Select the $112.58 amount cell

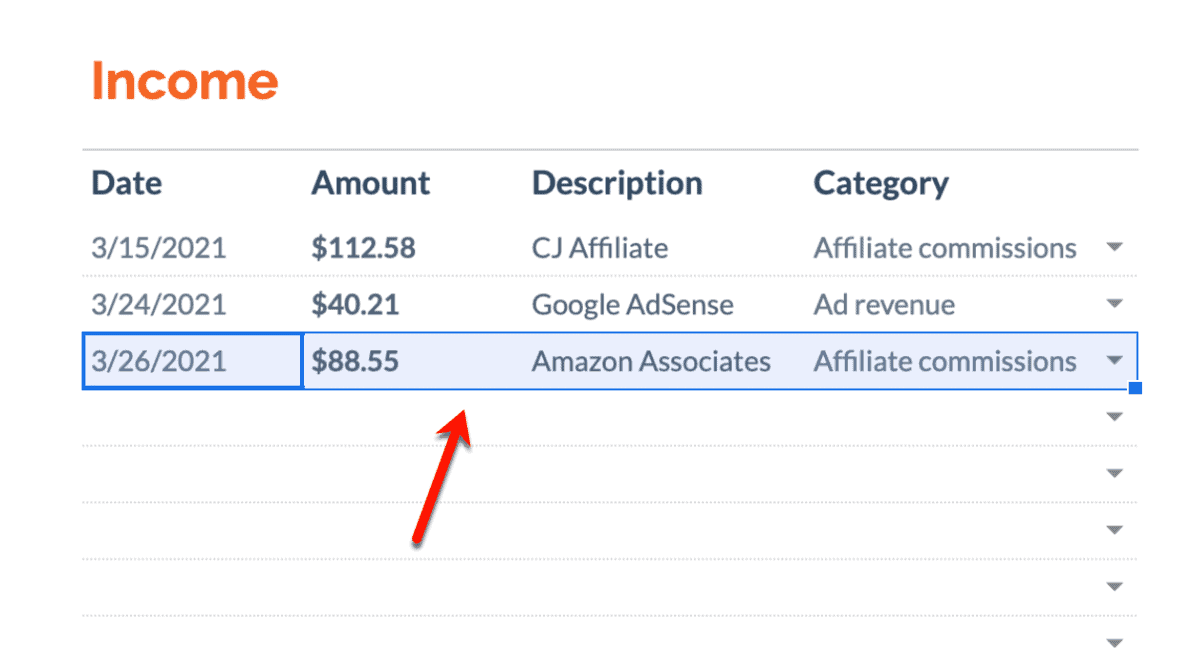coord(413,248)
